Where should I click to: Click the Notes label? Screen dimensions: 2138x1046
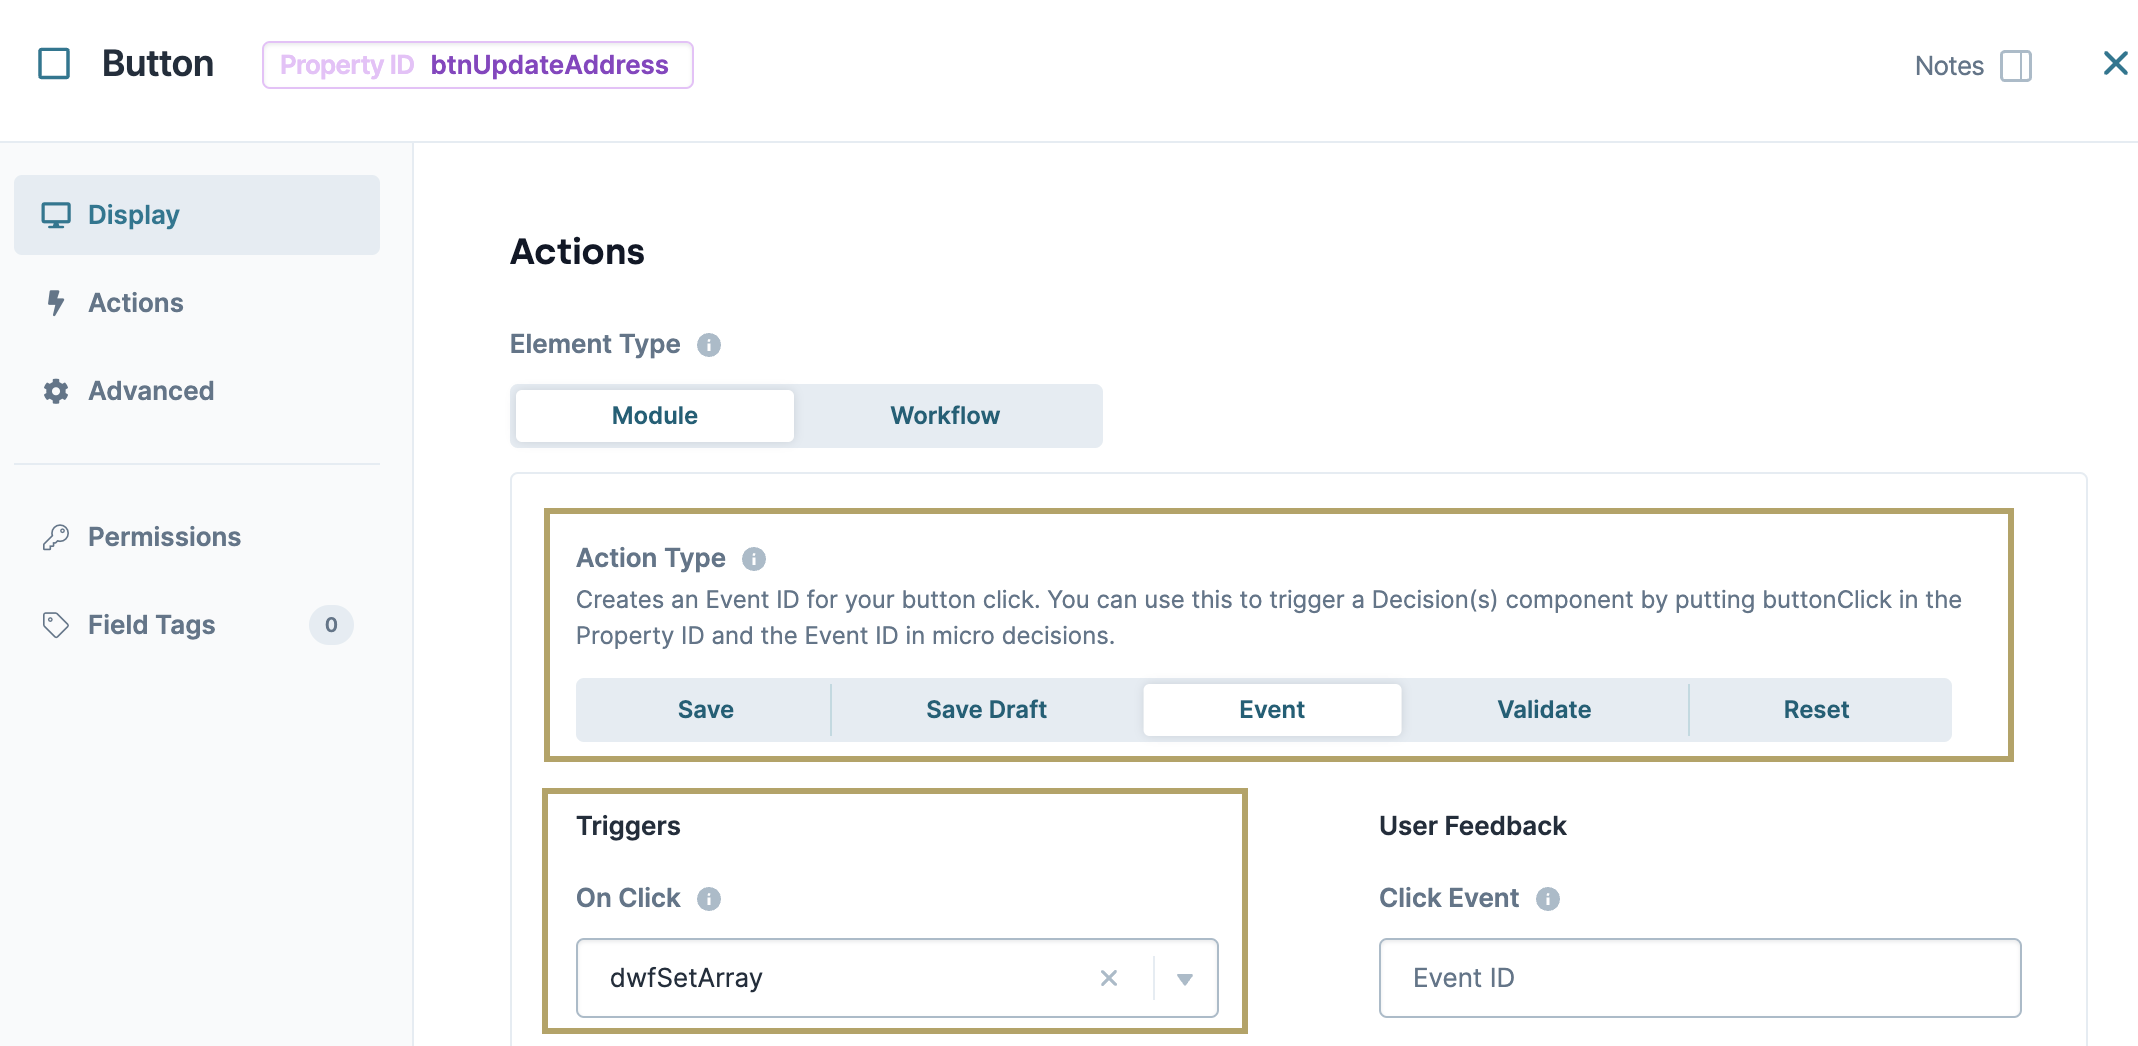coord(1949,66)
